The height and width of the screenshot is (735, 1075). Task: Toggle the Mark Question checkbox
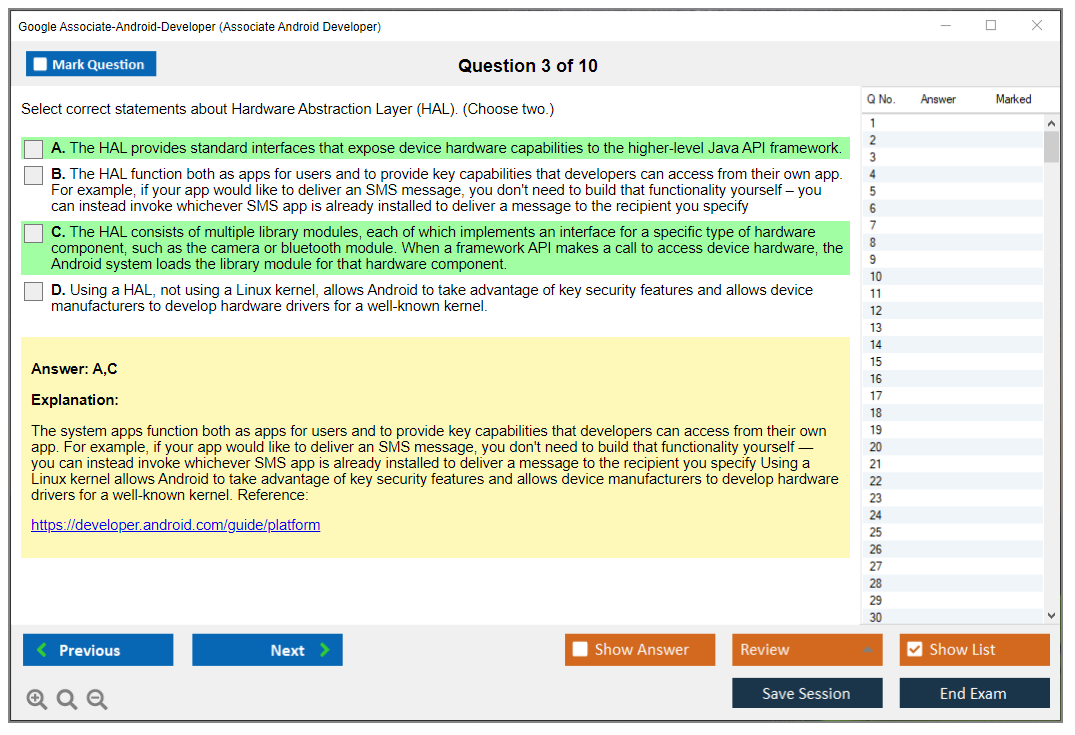click(41, 65)
